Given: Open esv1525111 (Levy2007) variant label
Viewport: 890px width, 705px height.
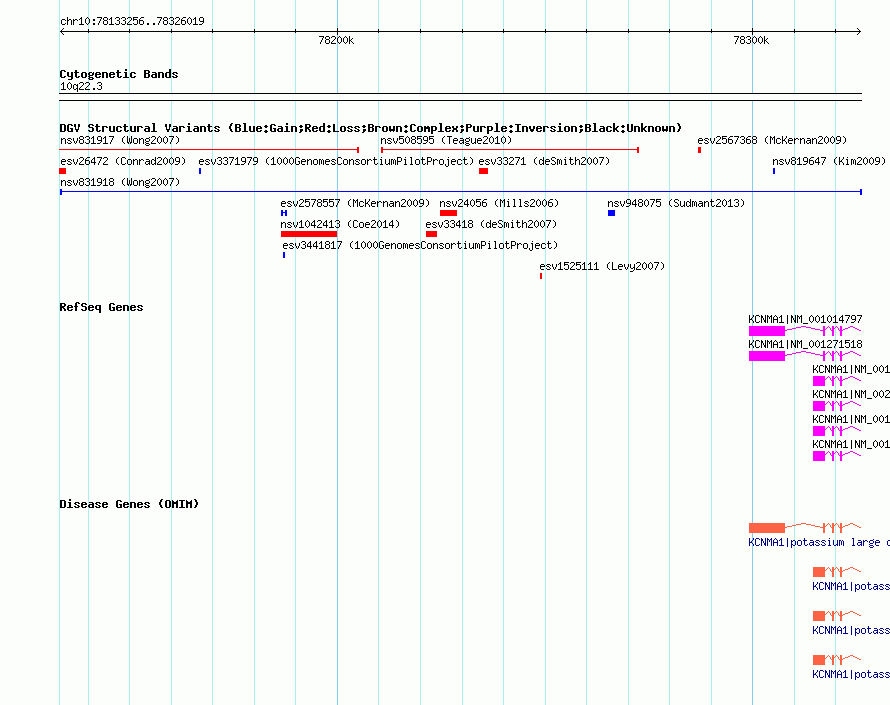Looking at the screenshot, I should [602, 266].
